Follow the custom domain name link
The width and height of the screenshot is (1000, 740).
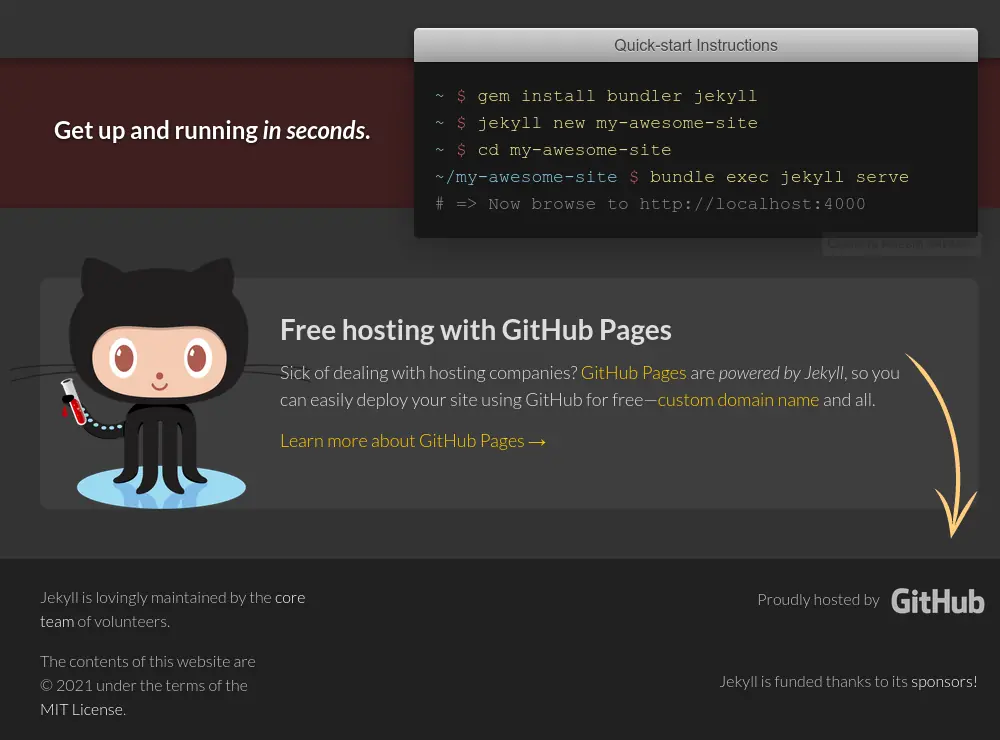738,400
